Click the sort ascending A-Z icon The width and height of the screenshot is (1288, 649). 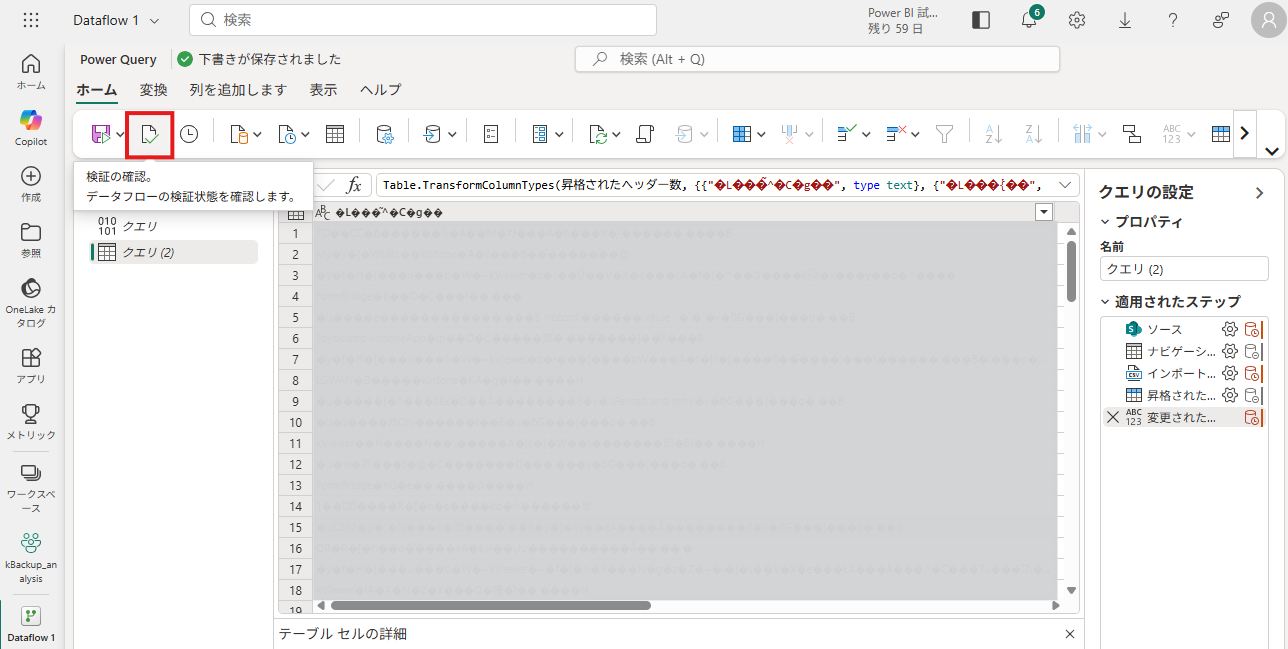993,134
